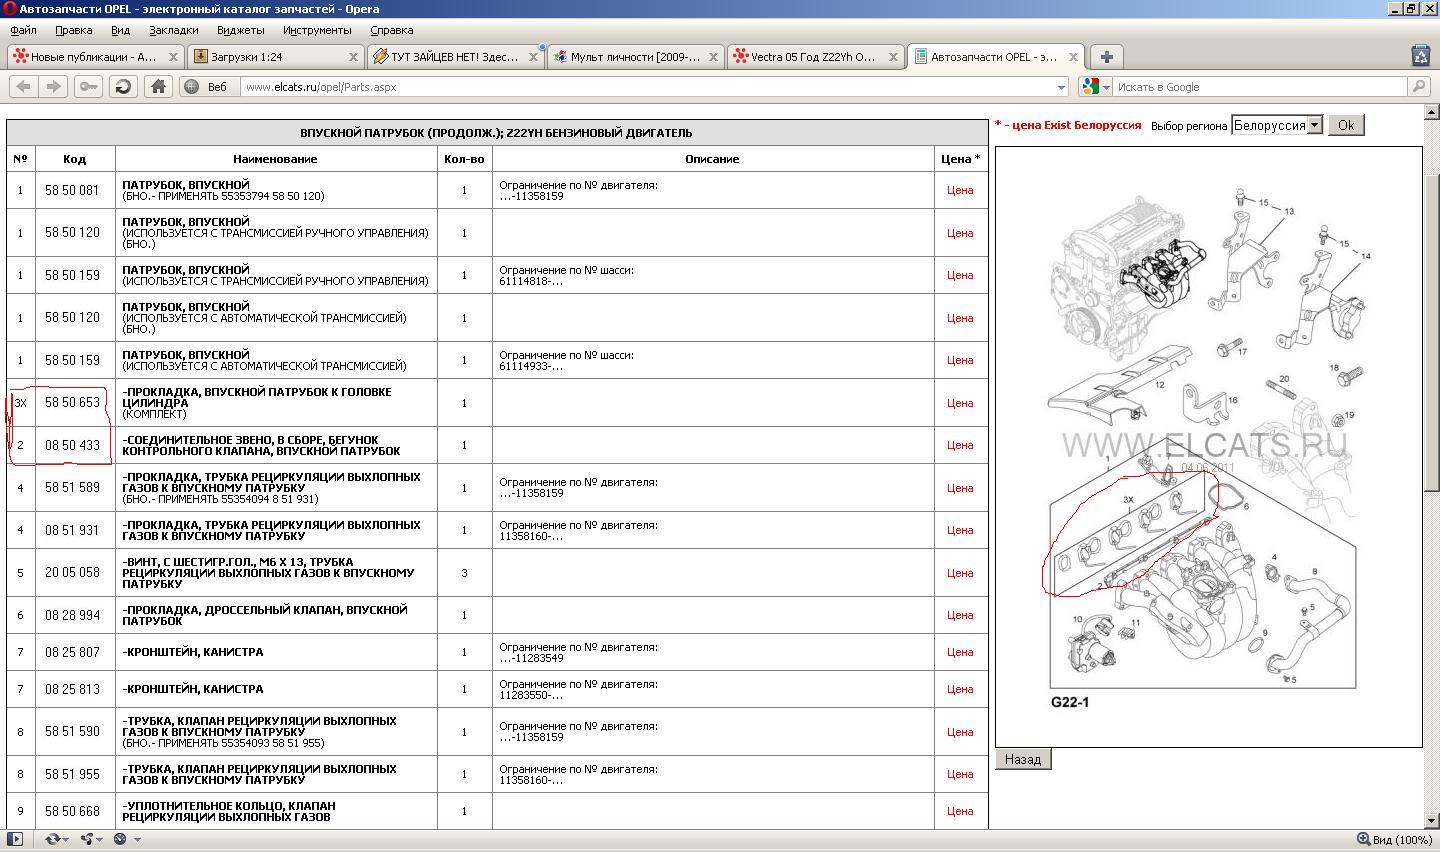This screenshot has width=1440, height=852.
Task: Go back with the browser back arrow
Action: click(x=23, y=87)
